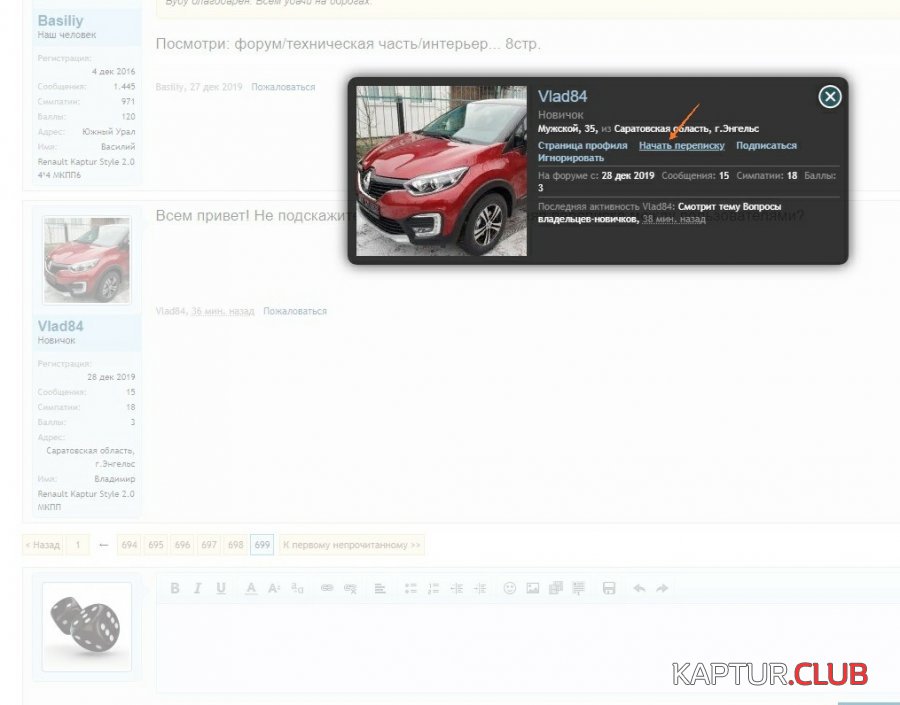This screenshot has width=900, height=705.
Task: Open the text color picker in editor
Action: (251, 589)
